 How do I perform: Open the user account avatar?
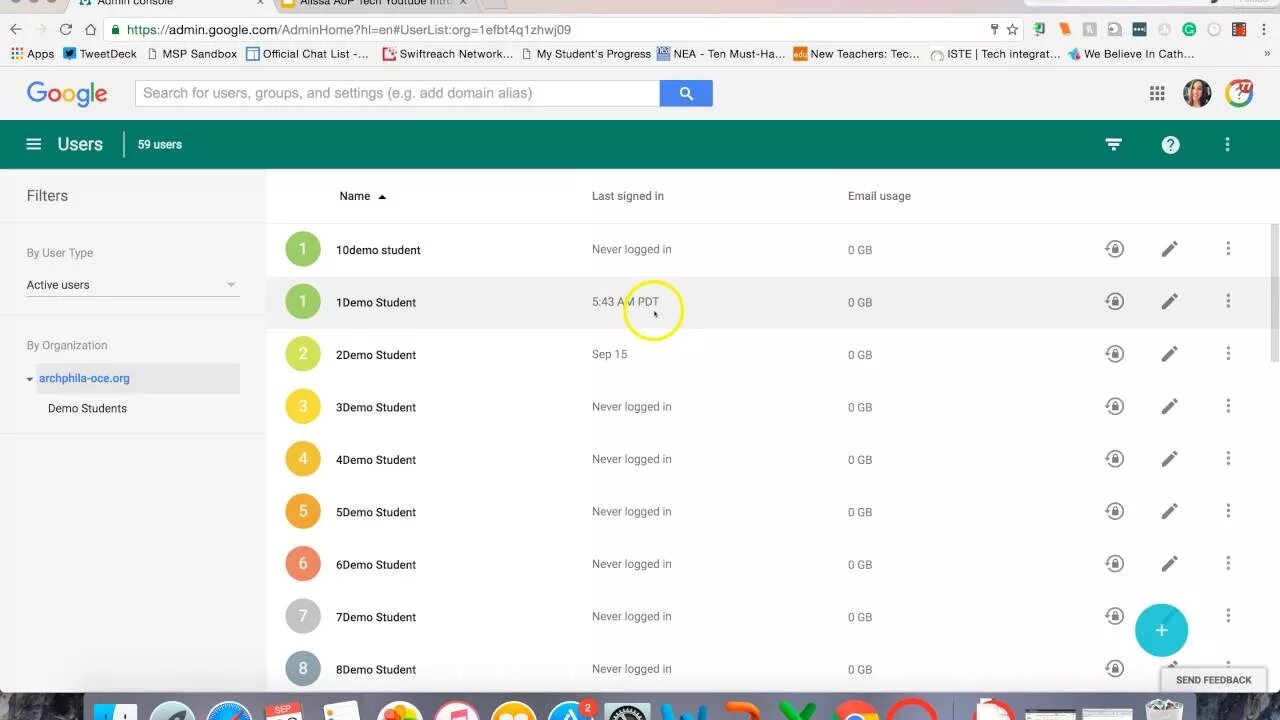tap(1197, 93)
